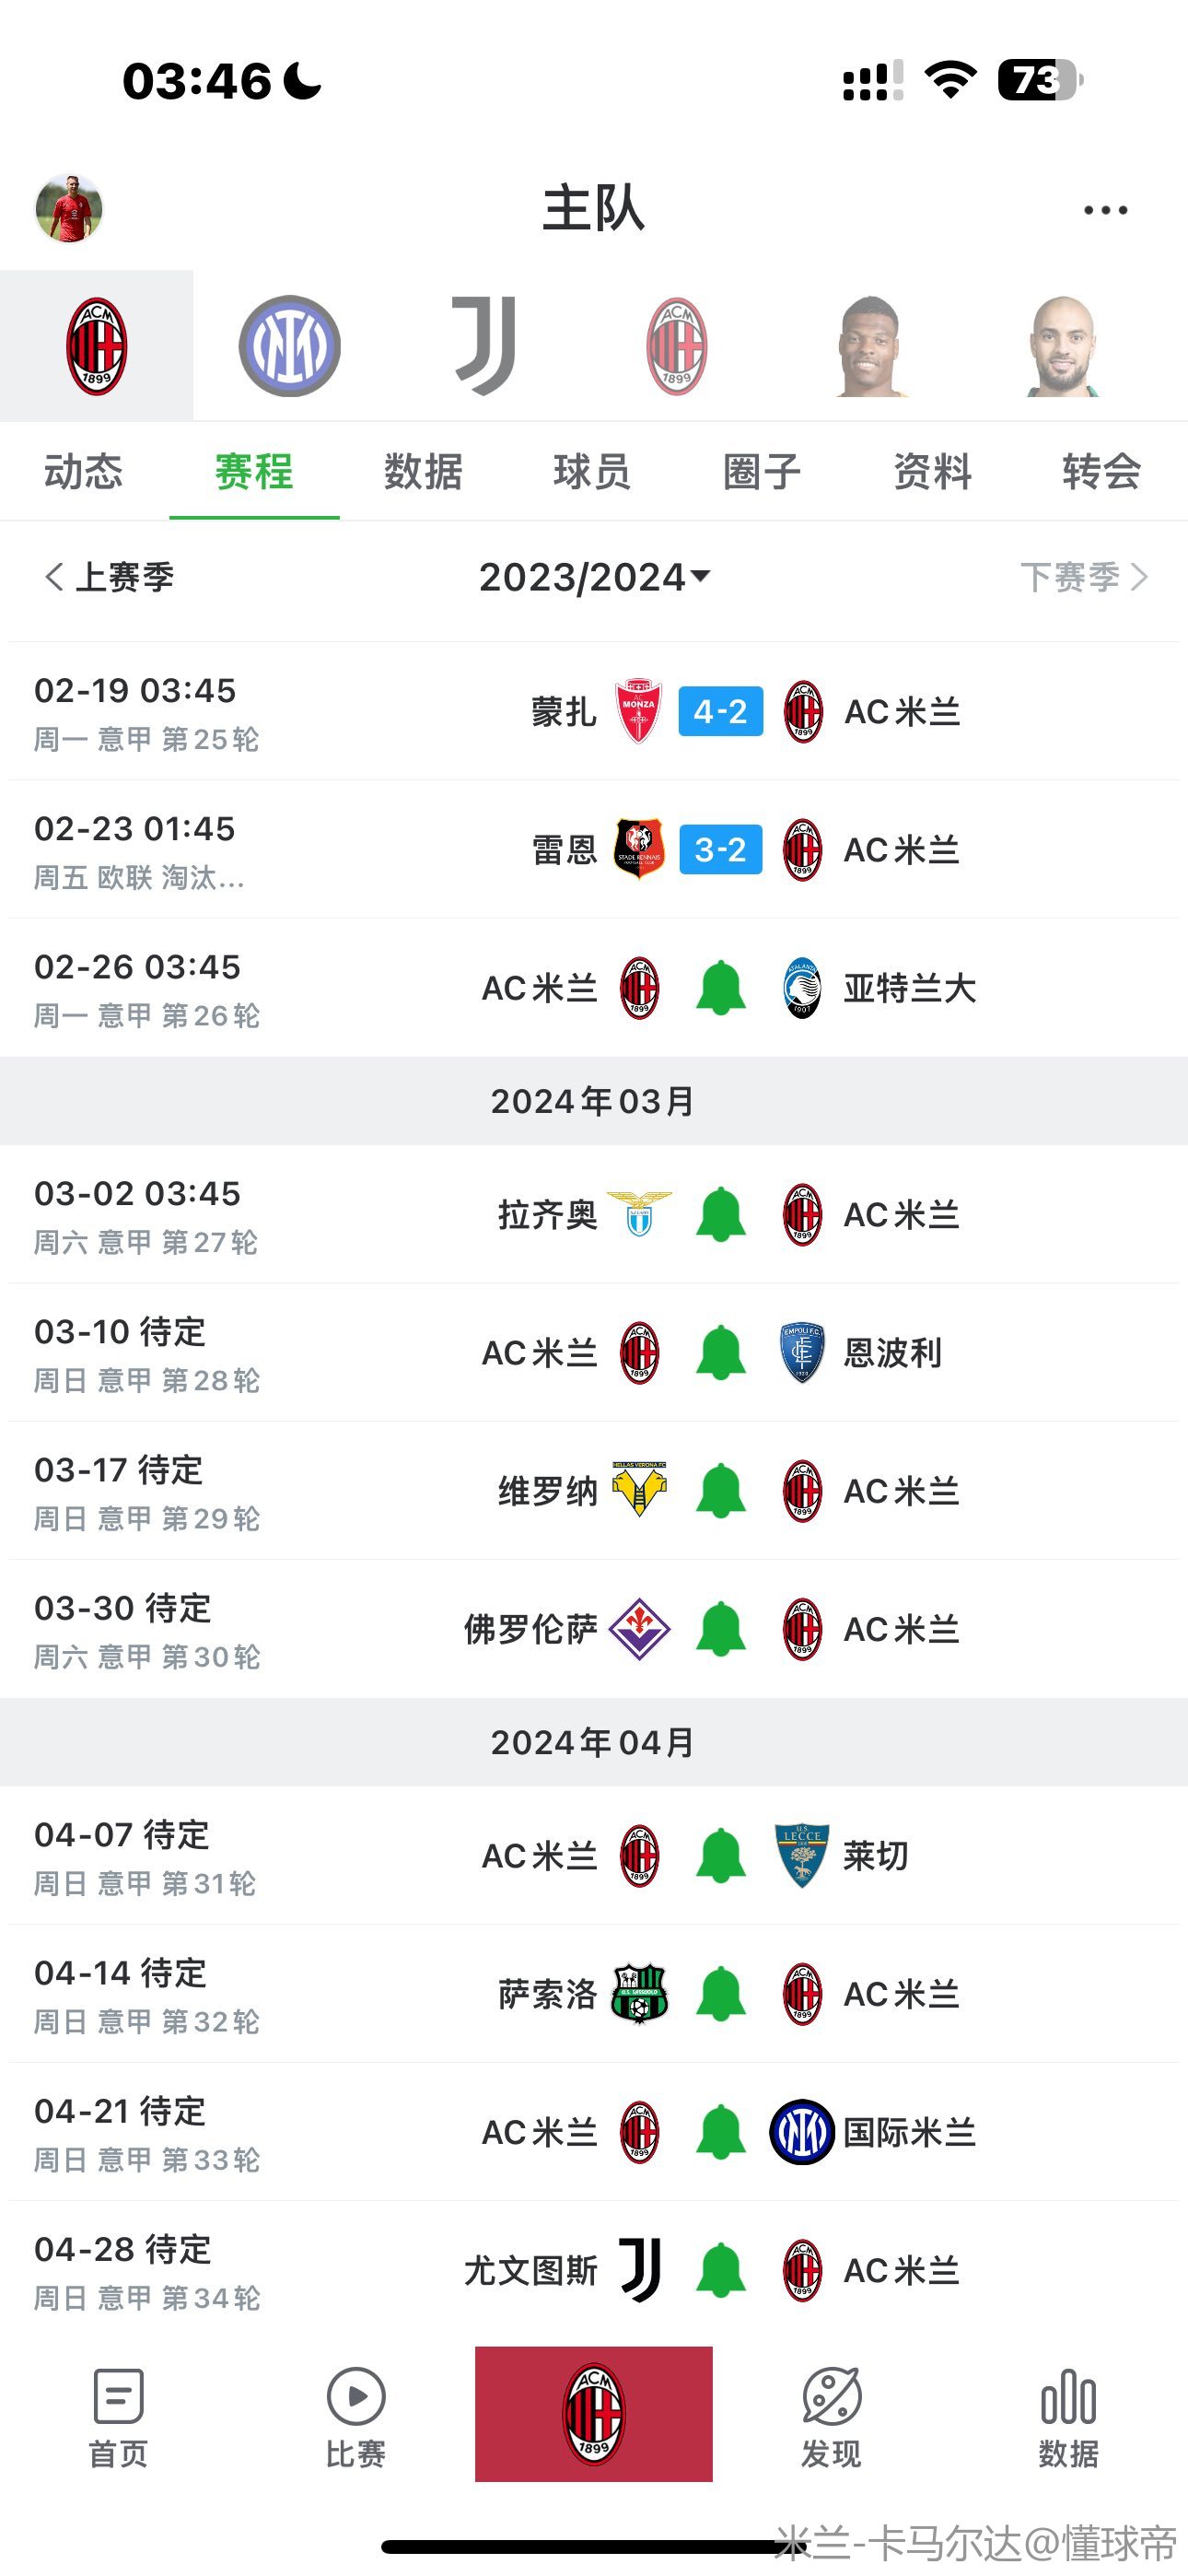Switch to the 转会 tab

[x=1101, y=472]
